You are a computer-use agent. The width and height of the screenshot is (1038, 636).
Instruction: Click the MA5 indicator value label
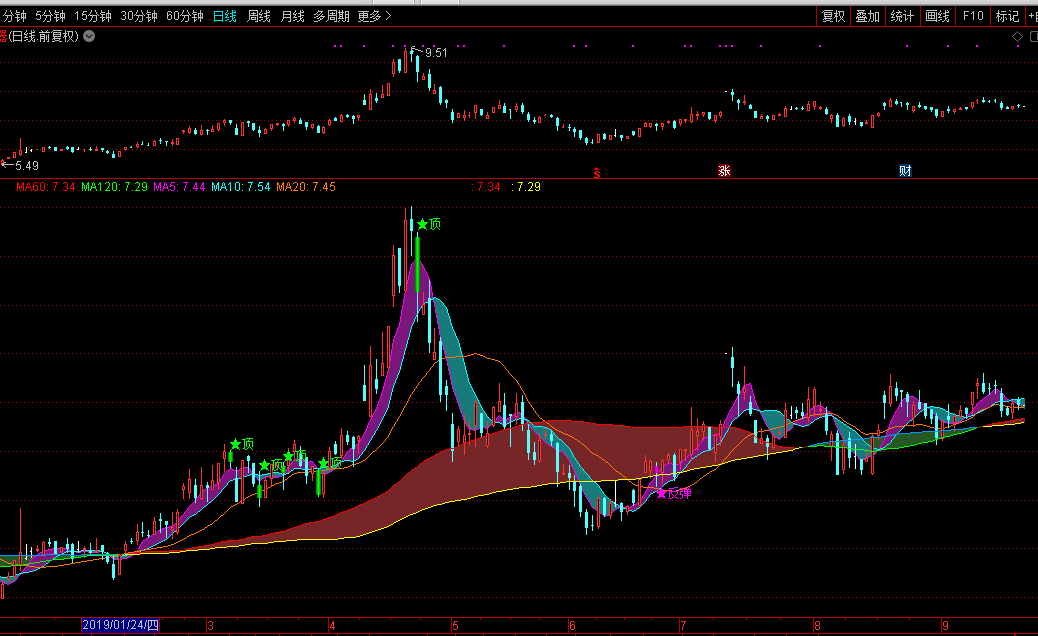click(179, 187)
